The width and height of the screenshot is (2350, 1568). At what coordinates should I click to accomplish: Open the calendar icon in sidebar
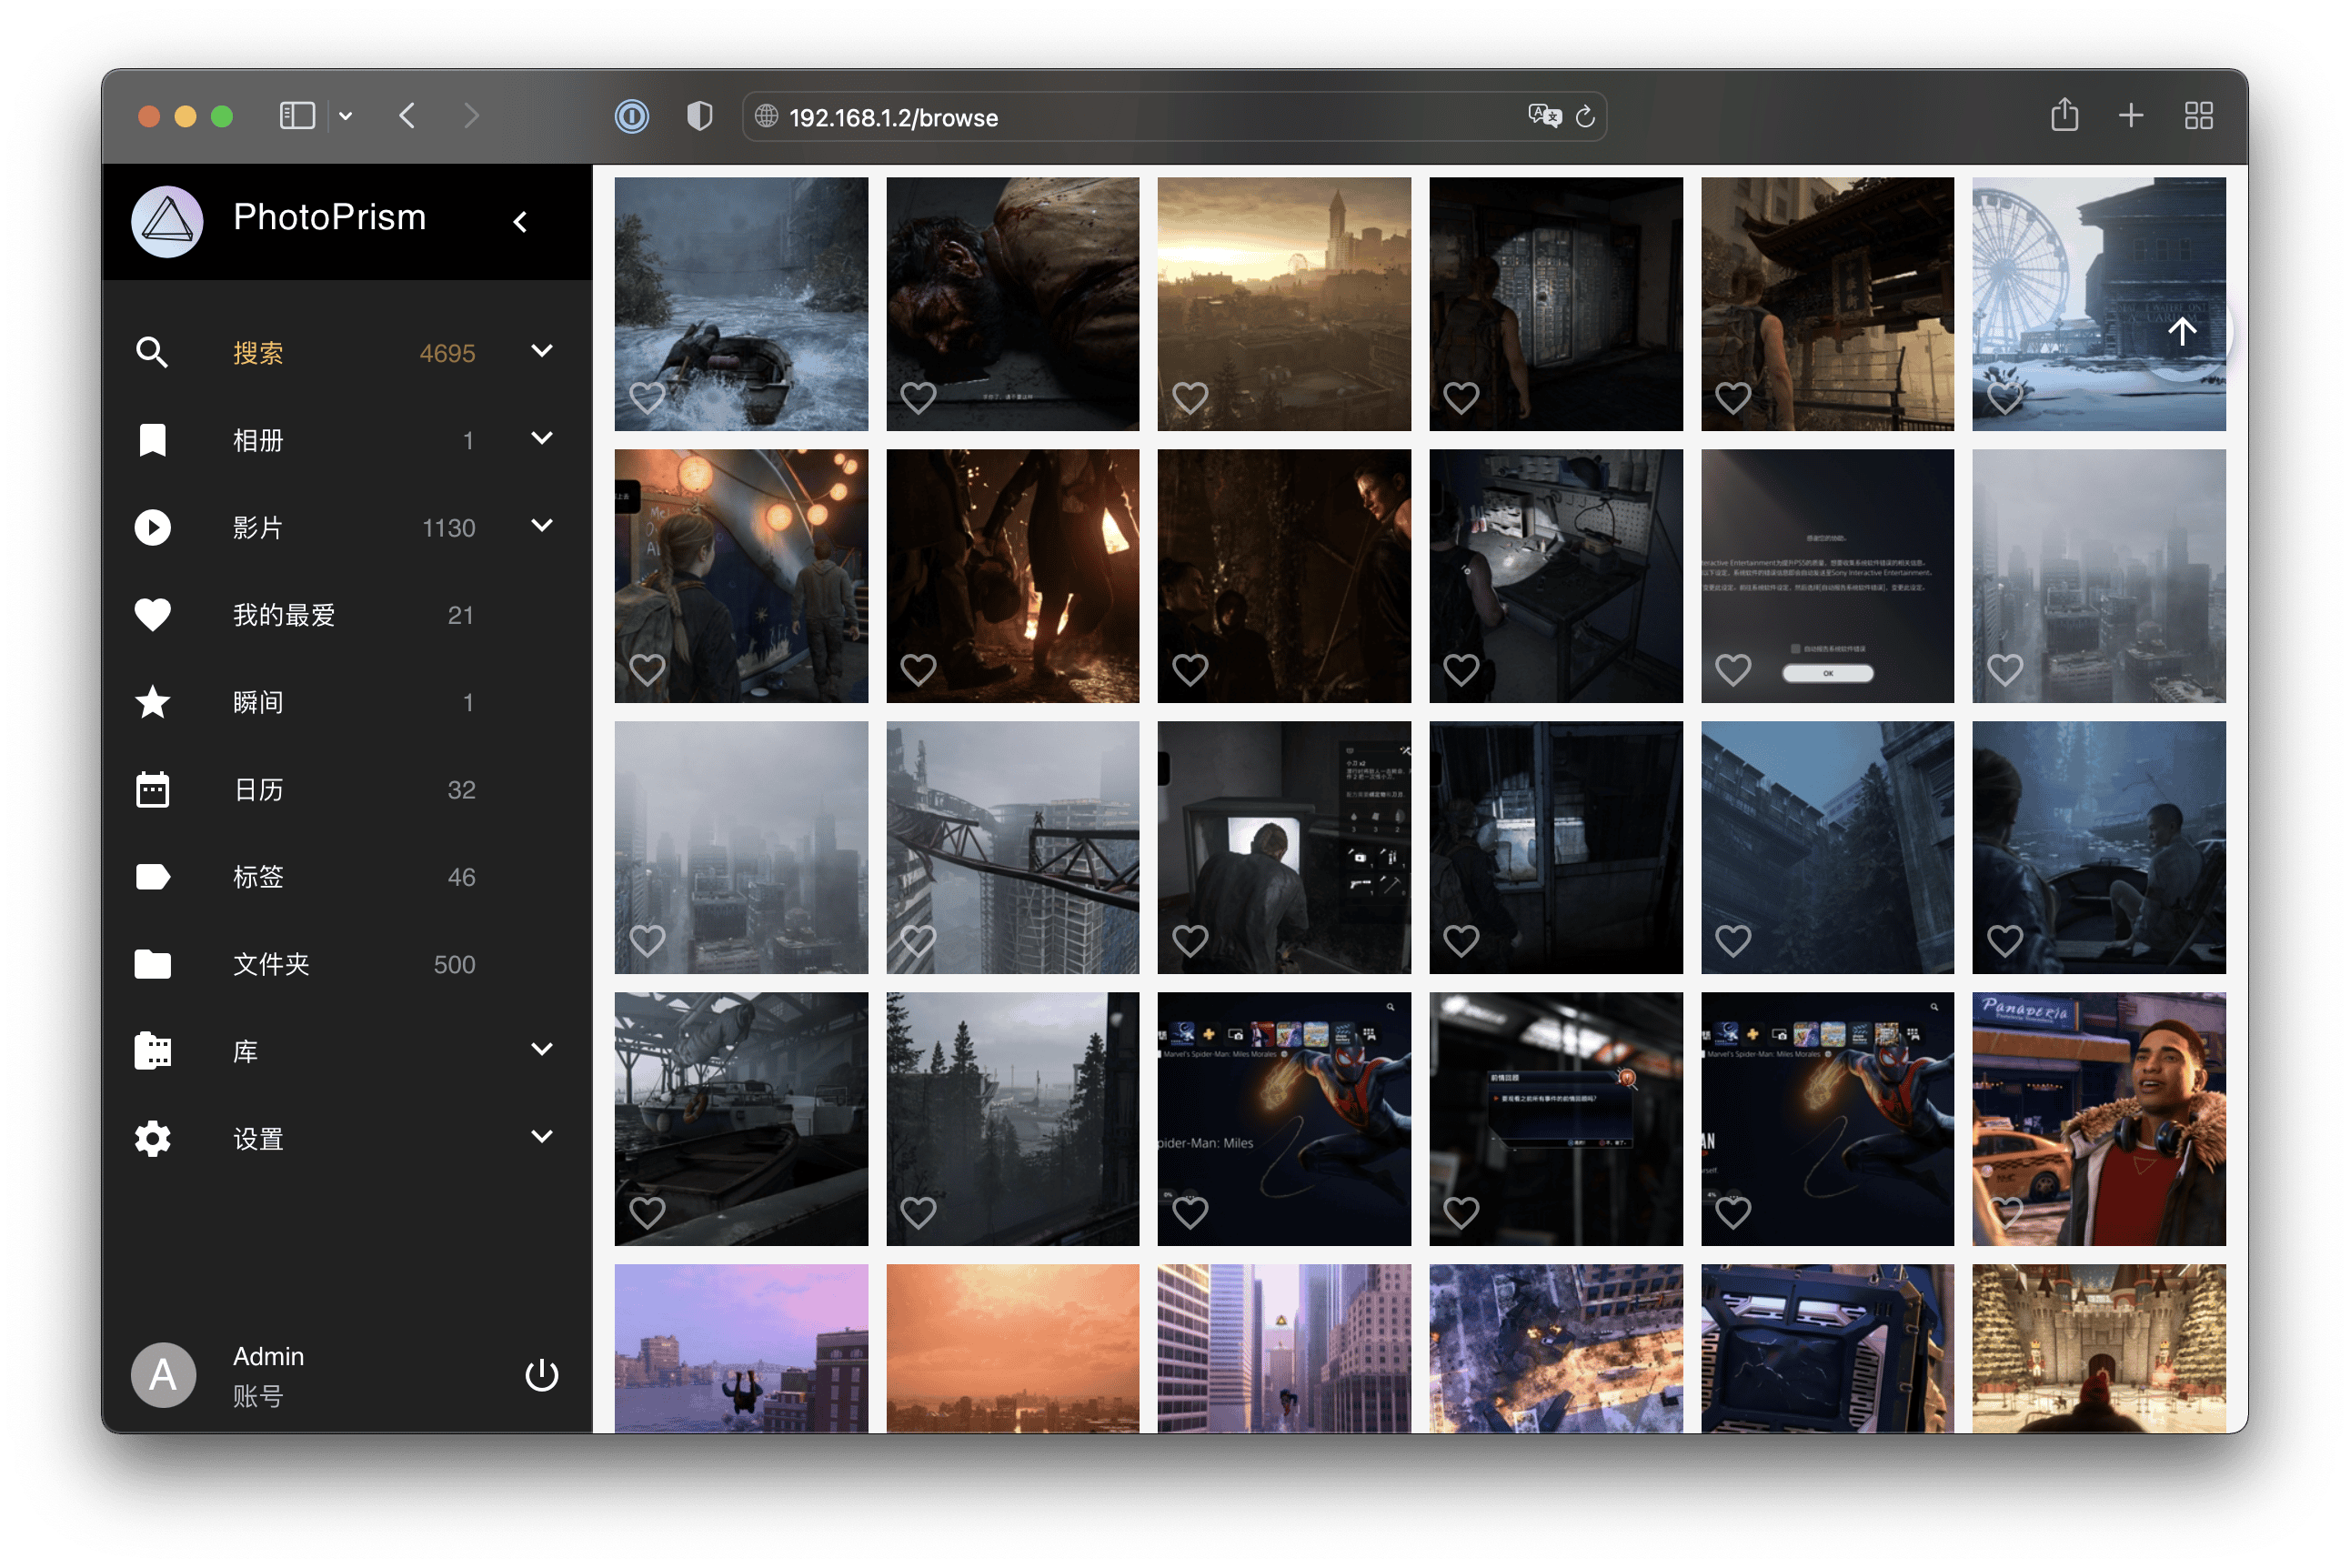153,790
